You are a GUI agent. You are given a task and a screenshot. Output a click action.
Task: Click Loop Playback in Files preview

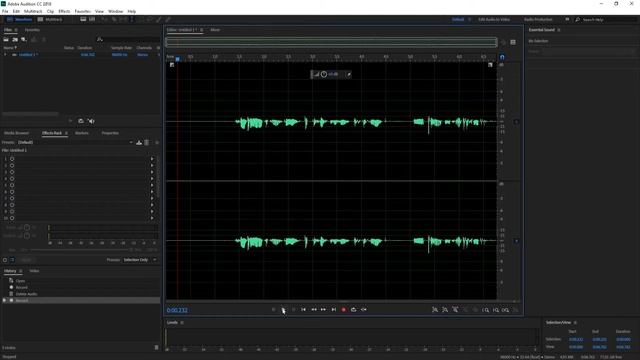click(81, 121)
